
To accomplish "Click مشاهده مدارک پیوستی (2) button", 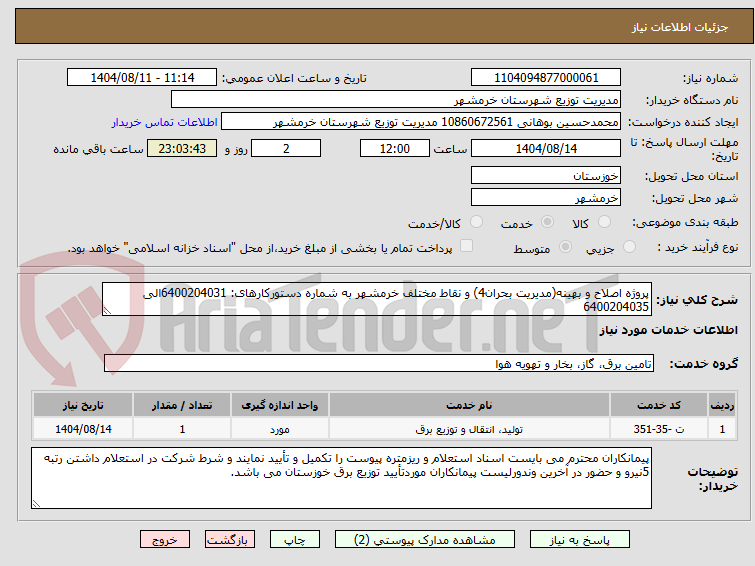I will [x=425, y=540].
